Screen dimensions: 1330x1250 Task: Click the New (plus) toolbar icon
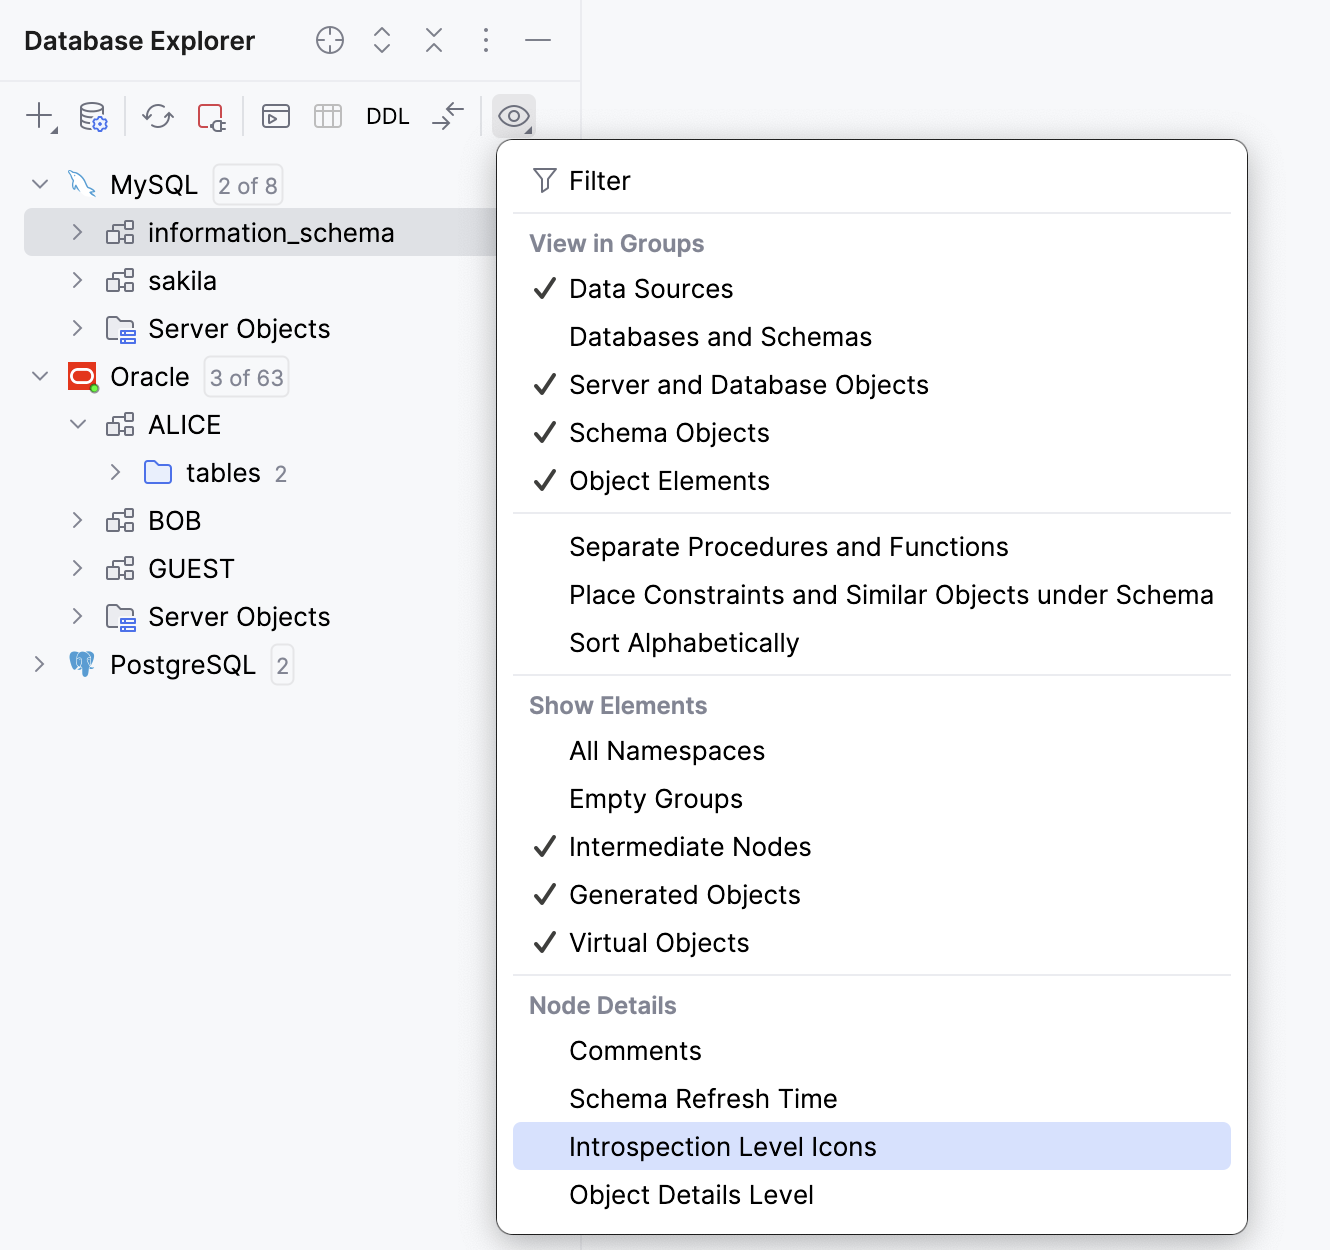pyautogui.click(x=39, y=116)
